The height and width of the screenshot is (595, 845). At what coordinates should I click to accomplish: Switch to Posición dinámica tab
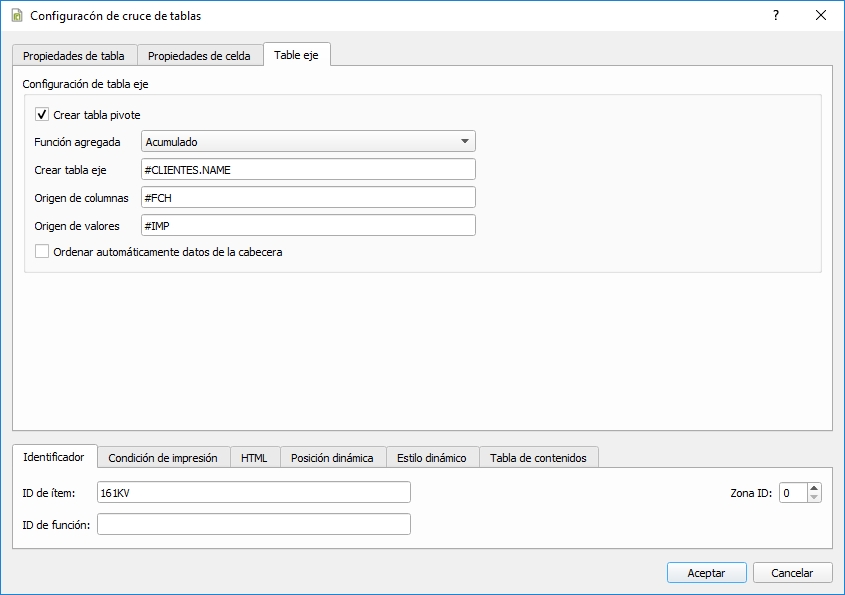[x=332, y=458]
